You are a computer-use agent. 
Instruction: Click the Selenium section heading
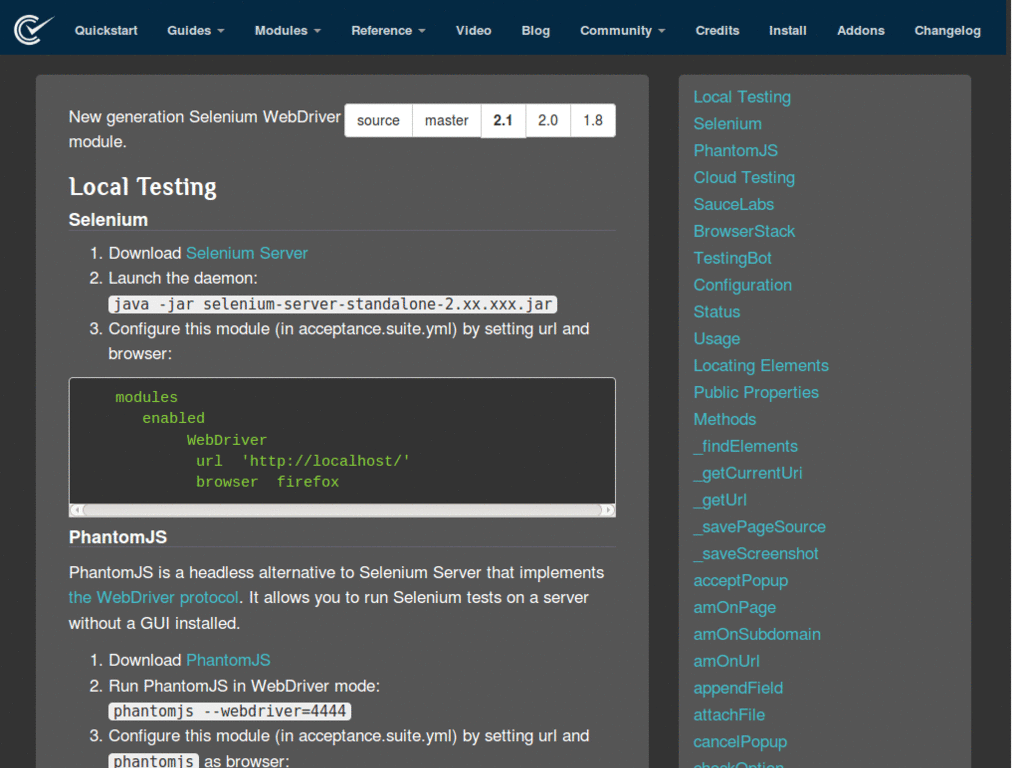(x=108, y=220)
